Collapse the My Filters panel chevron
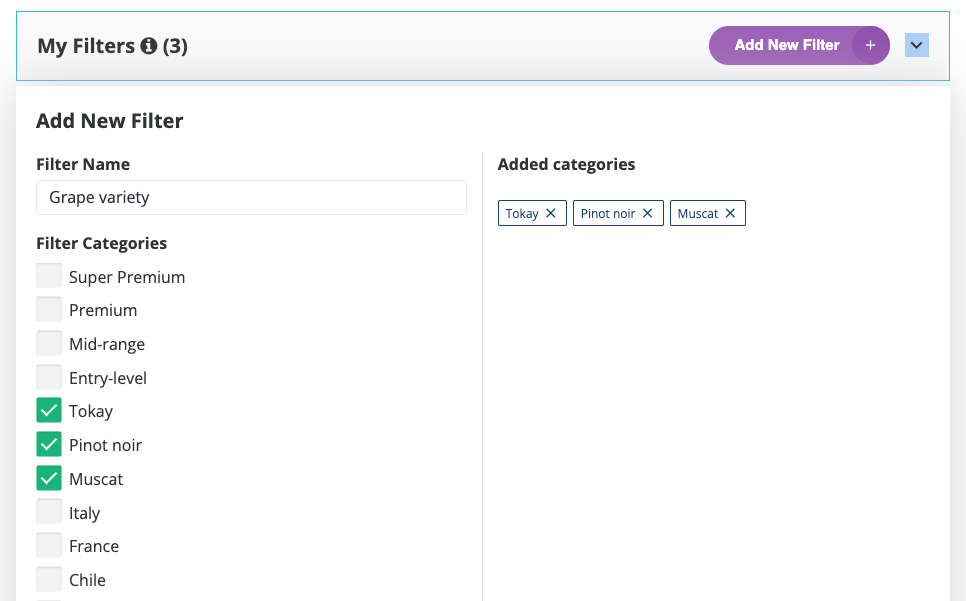The height and width of the screenshot is (601, 966). tap(917, 45)
